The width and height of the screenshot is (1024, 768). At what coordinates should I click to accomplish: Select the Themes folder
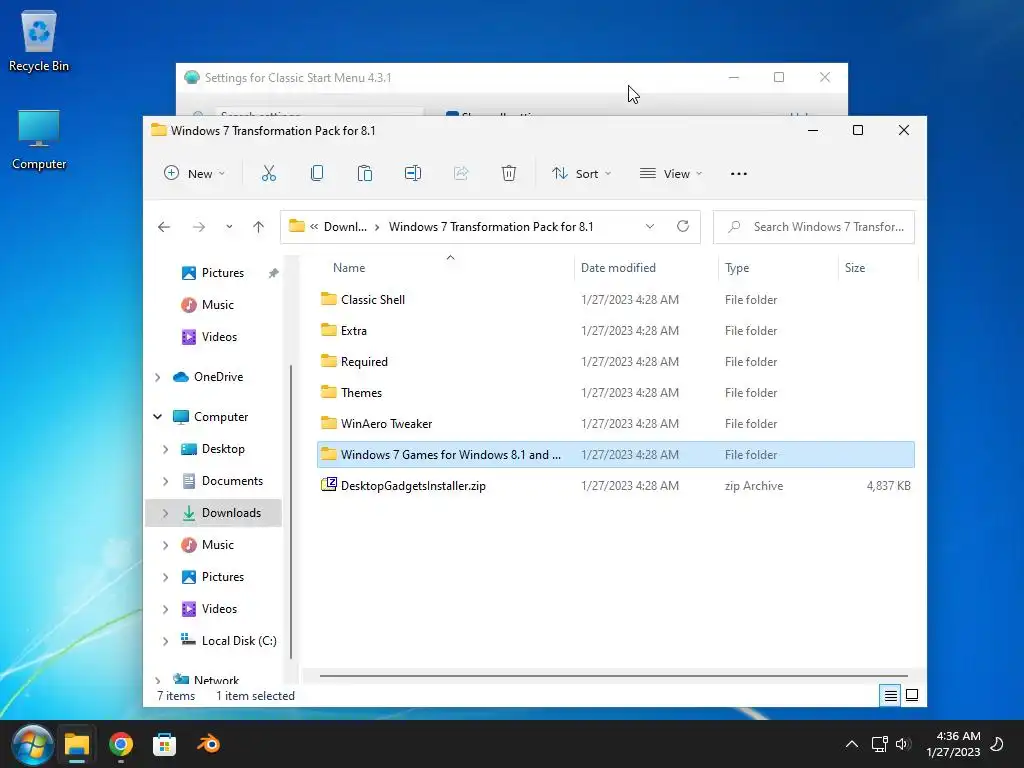coord(615,392)
